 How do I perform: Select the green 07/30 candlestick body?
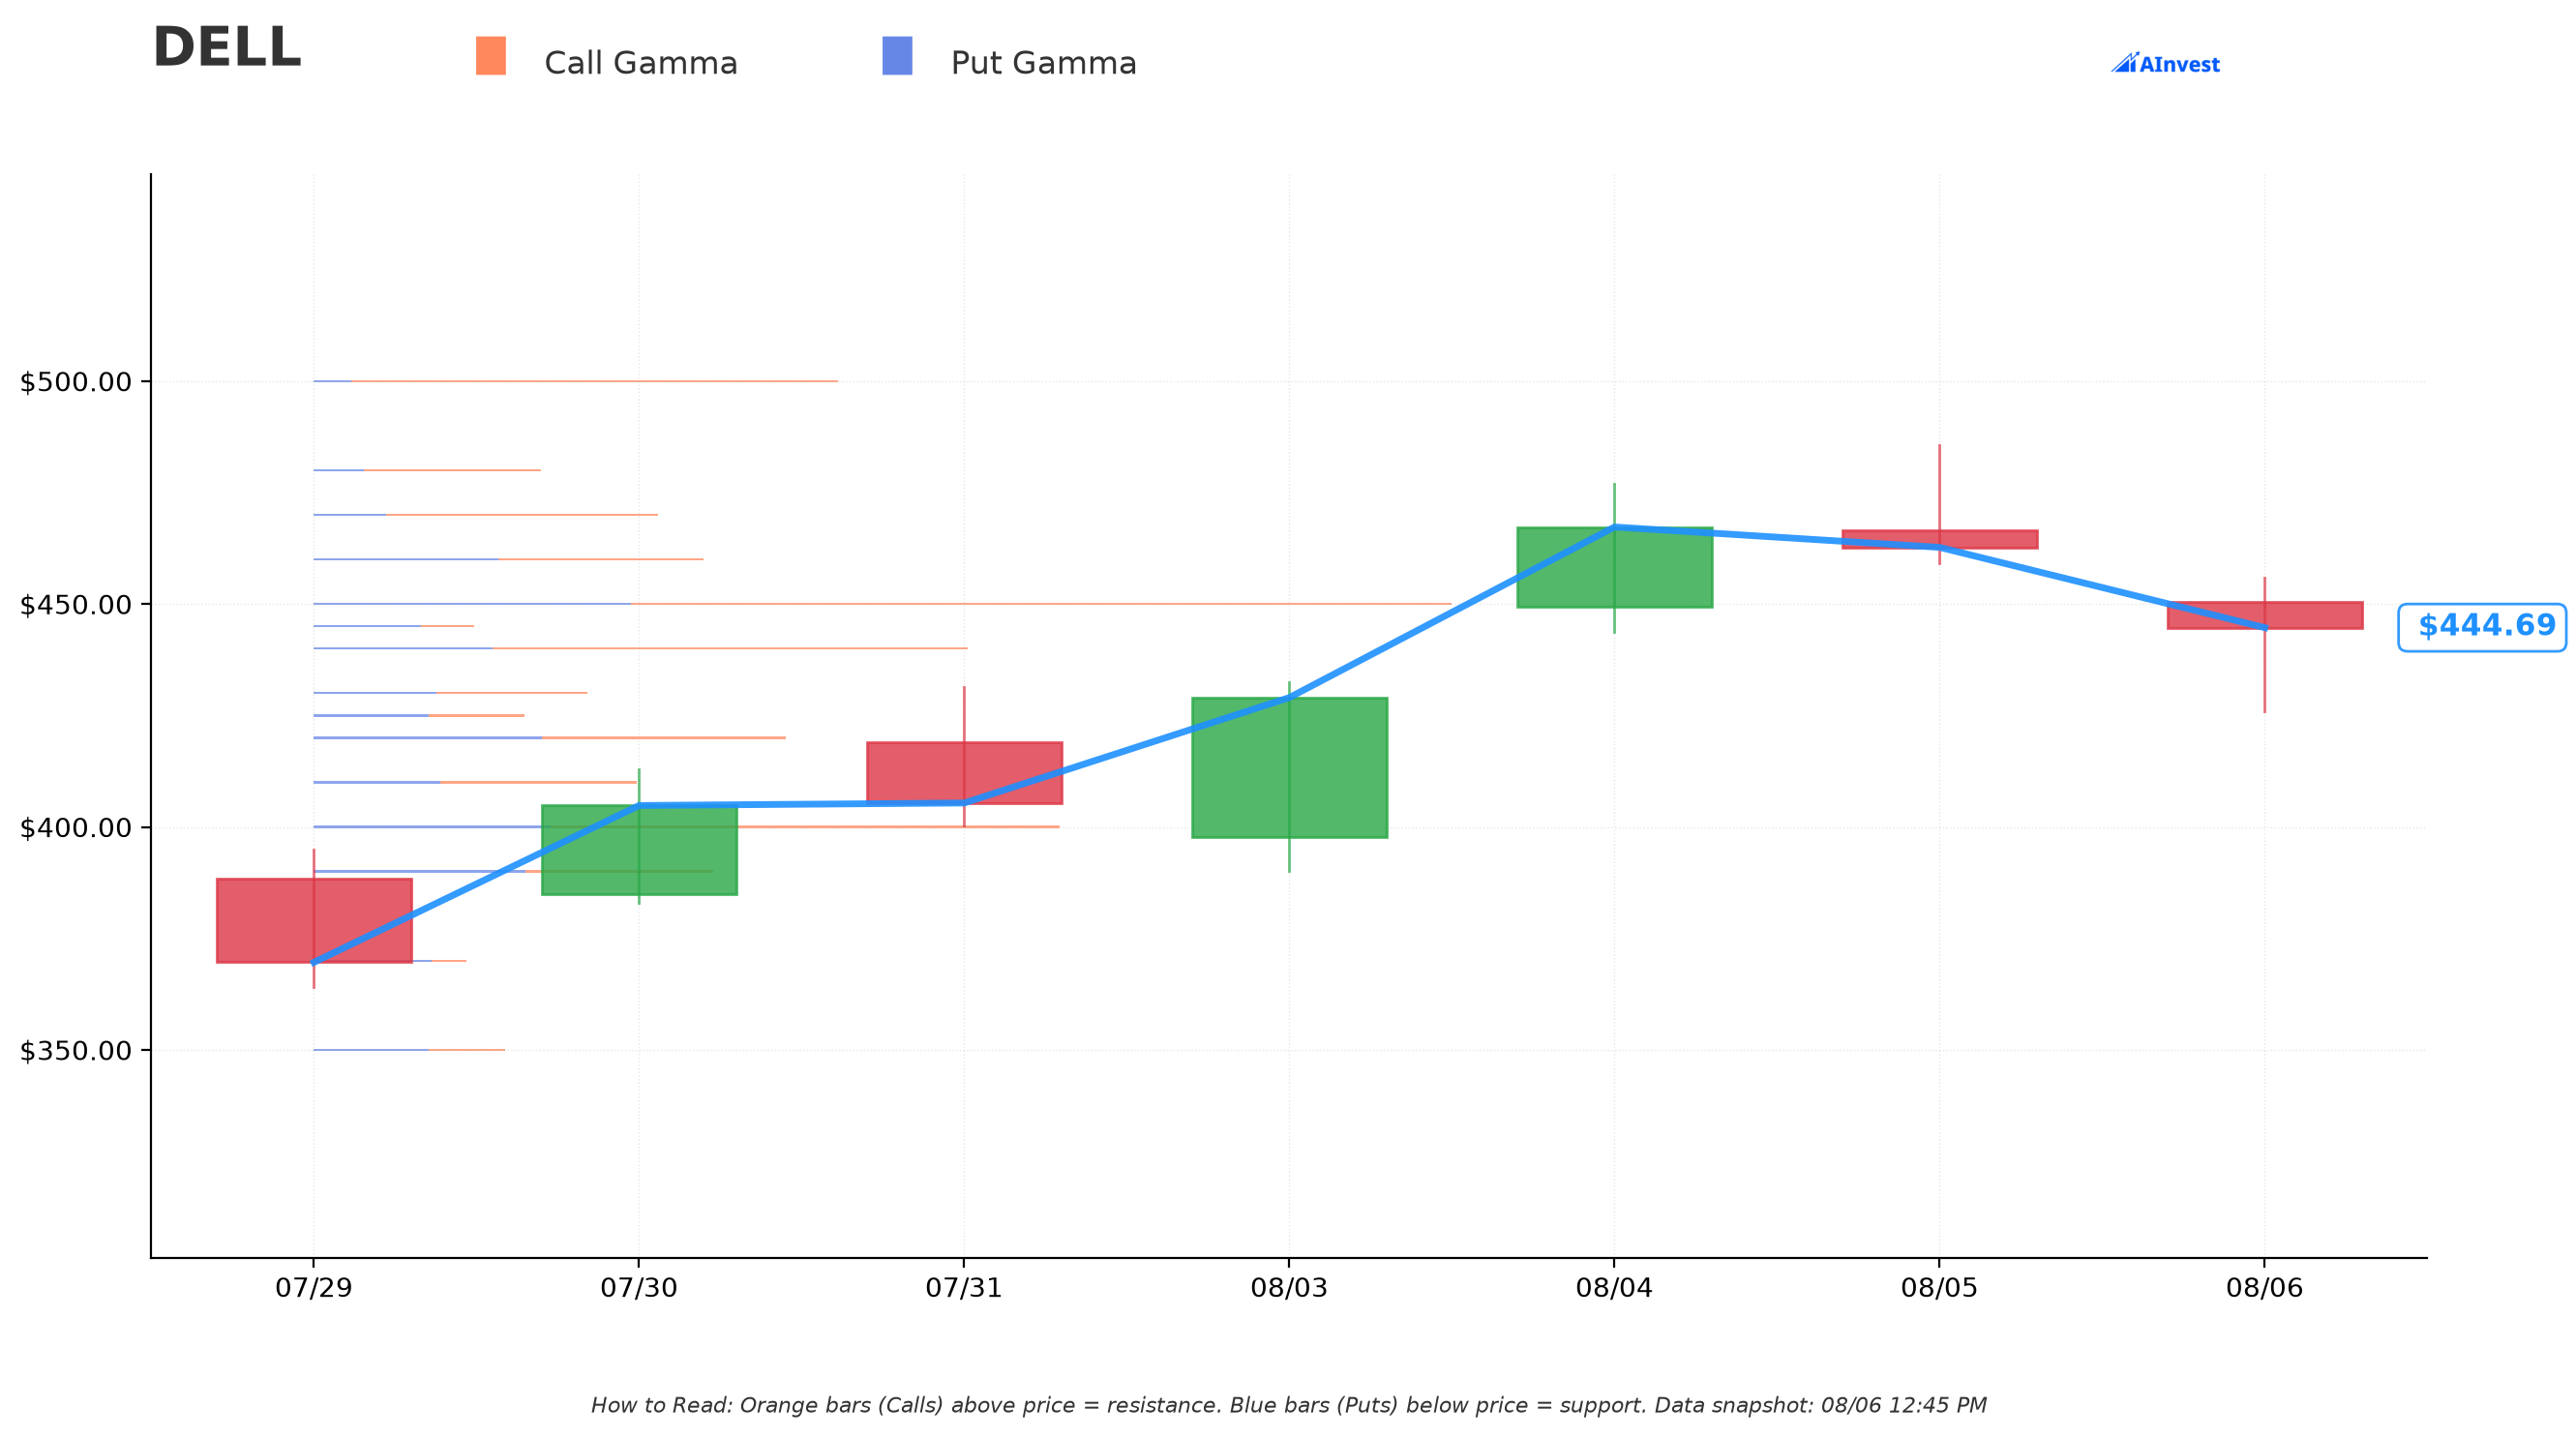coord(639,849)
